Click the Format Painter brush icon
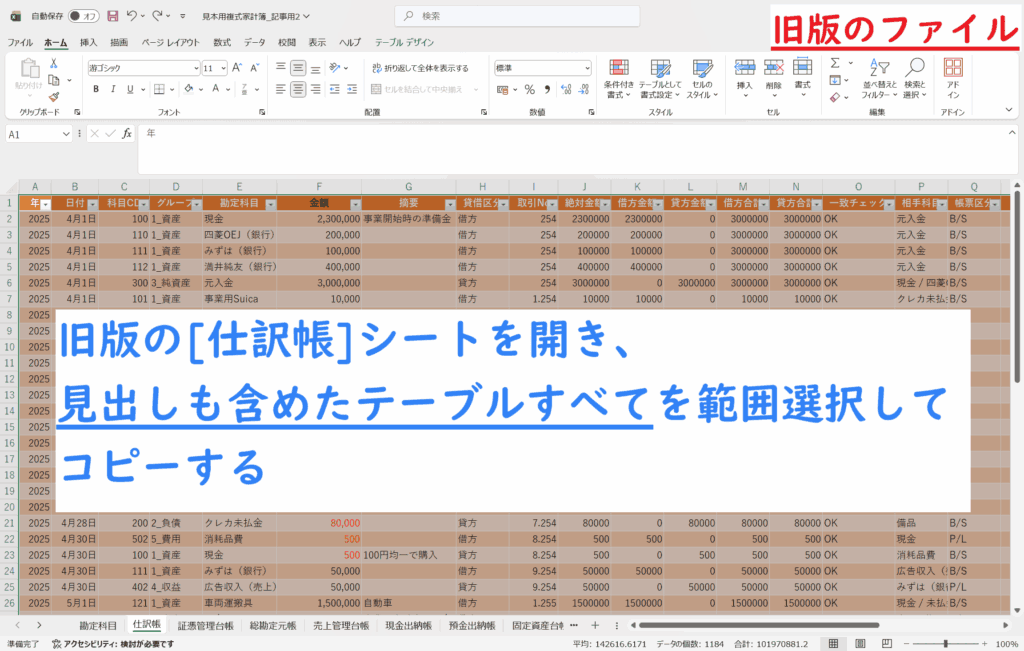This screenshot has height=651, width=1024. pos(54,97)
